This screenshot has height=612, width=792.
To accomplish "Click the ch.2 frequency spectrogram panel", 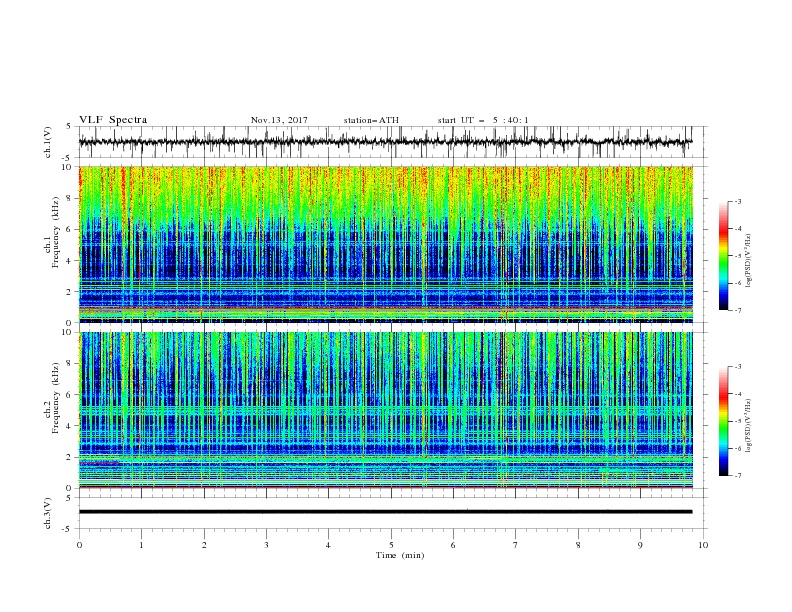I will coord(385,410).
